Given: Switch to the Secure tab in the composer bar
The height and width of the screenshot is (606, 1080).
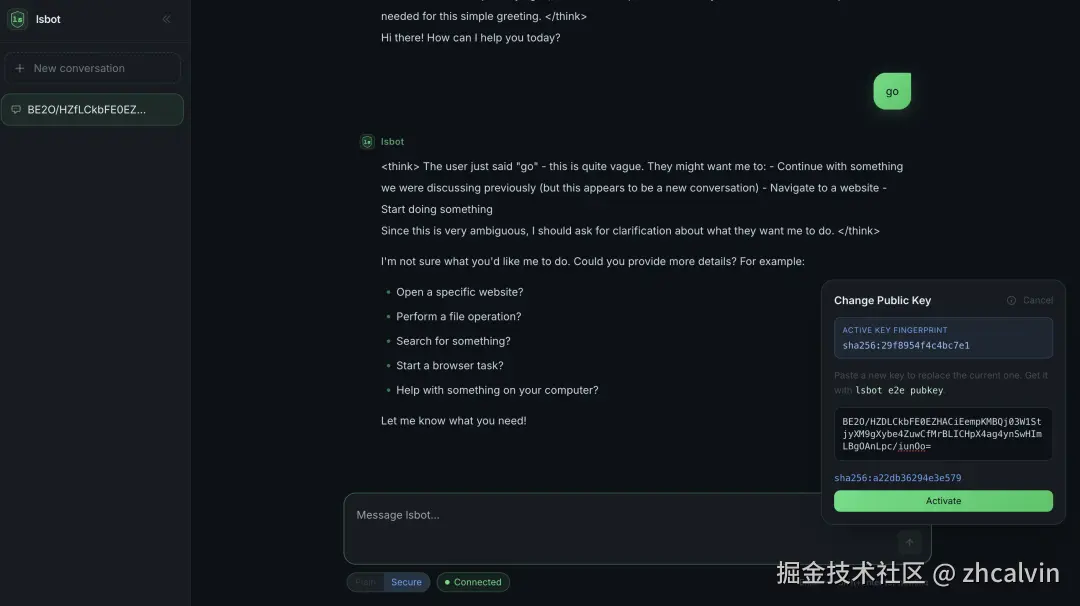Looking at the screenshot, I should tap(405, 581).
